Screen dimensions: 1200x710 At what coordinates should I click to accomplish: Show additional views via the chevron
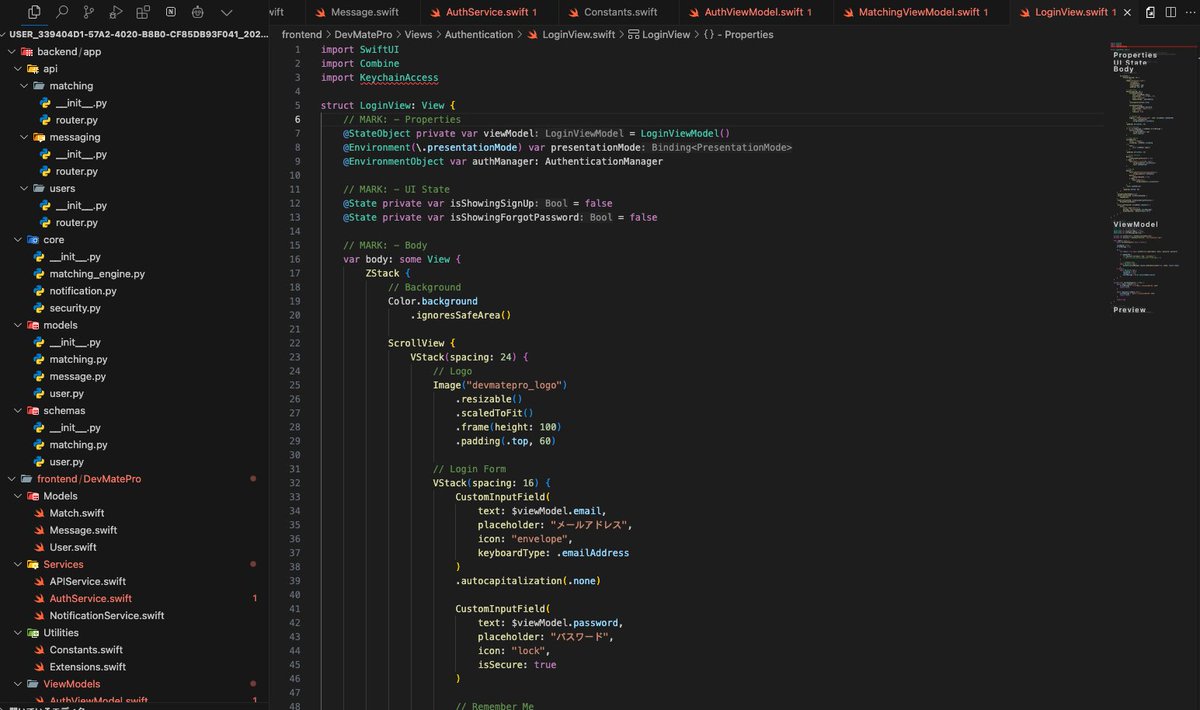(226, 12)
